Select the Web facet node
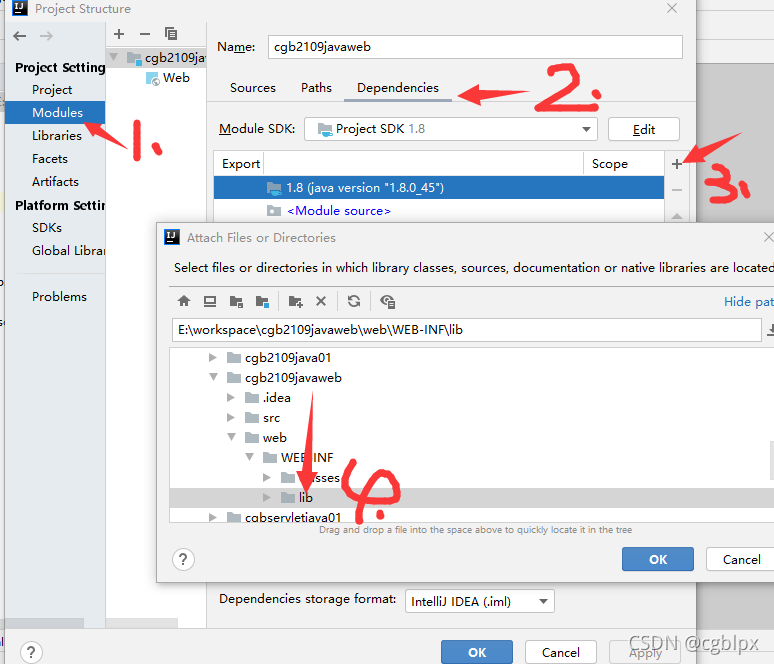 (168, 78)
